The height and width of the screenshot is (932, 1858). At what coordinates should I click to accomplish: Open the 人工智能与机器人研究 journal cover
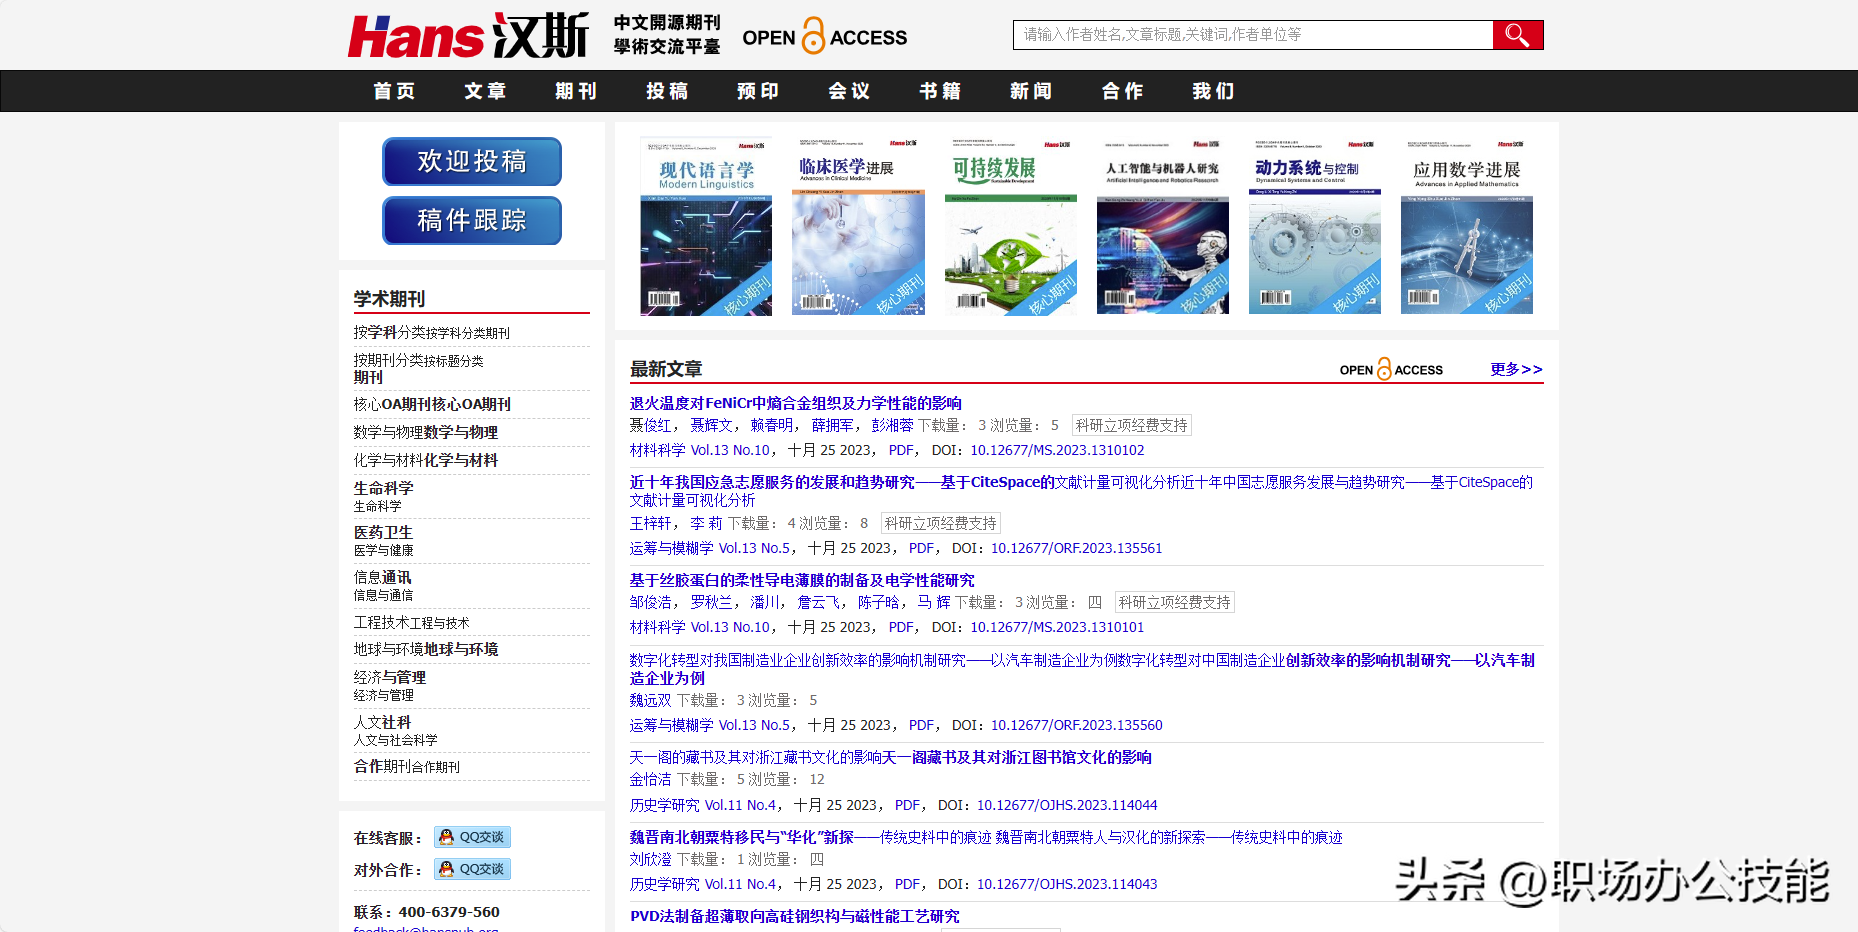point(1162,227)
